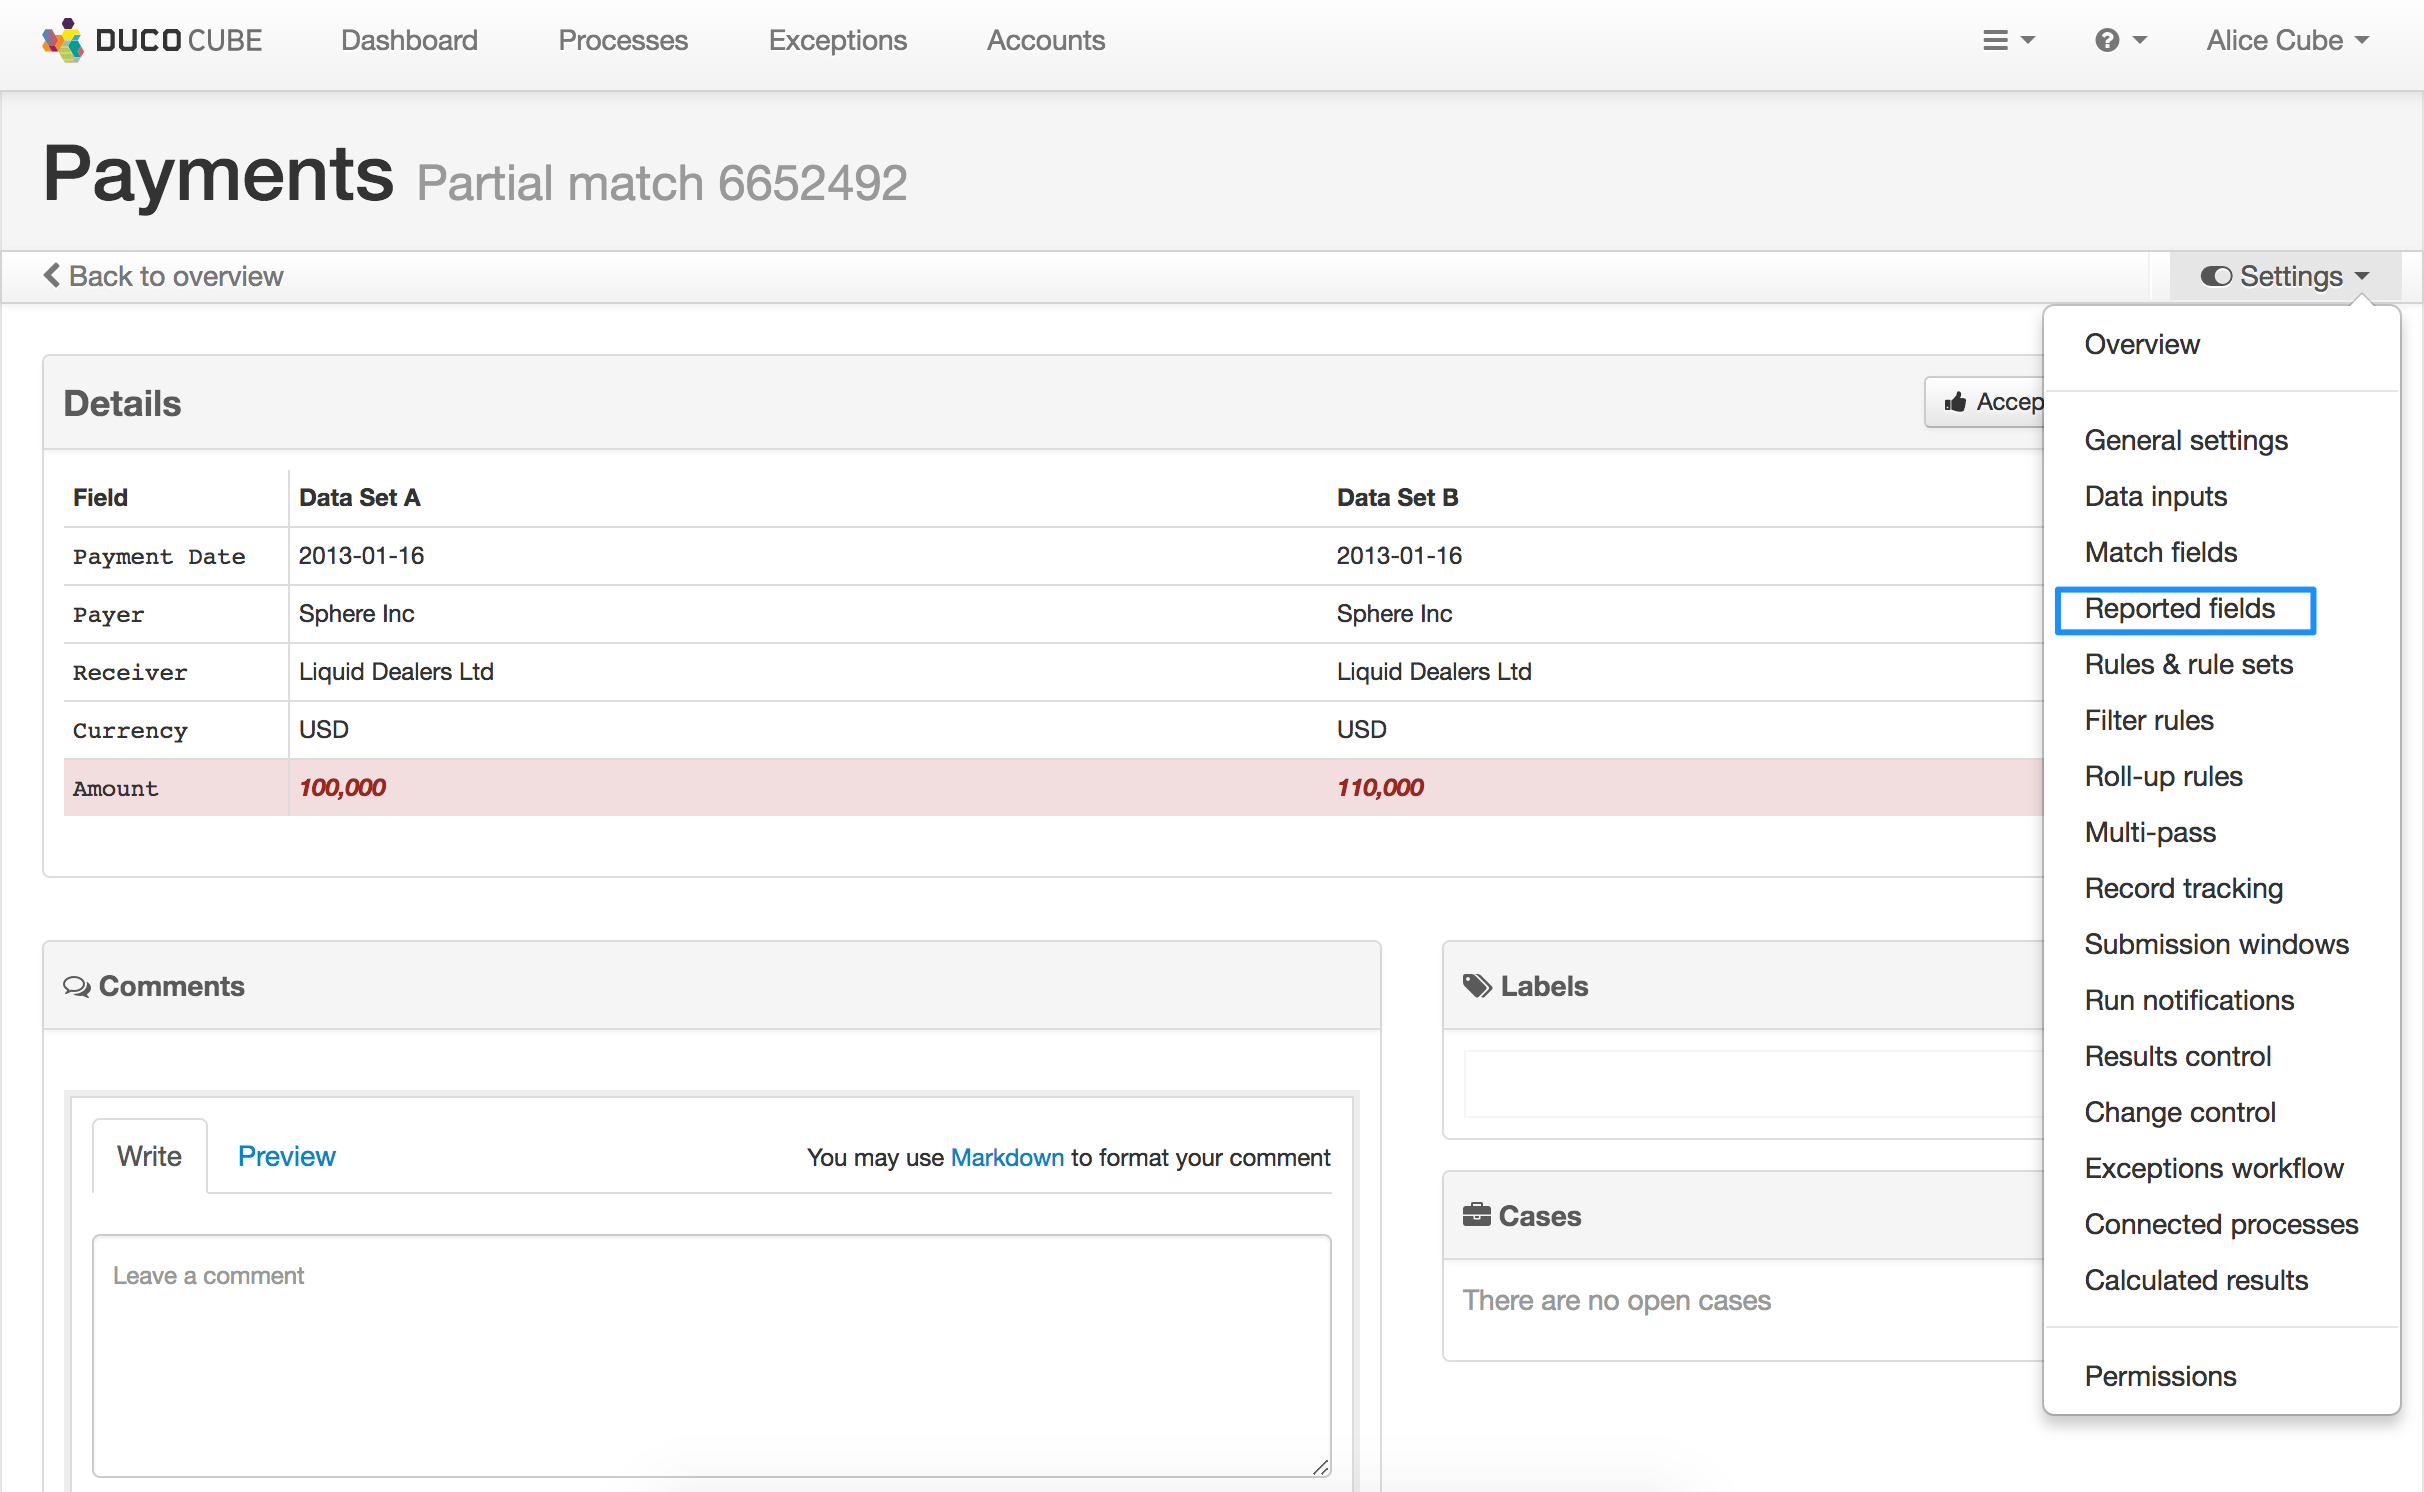Click the empty Labels input field

tap(1750, 1083)
